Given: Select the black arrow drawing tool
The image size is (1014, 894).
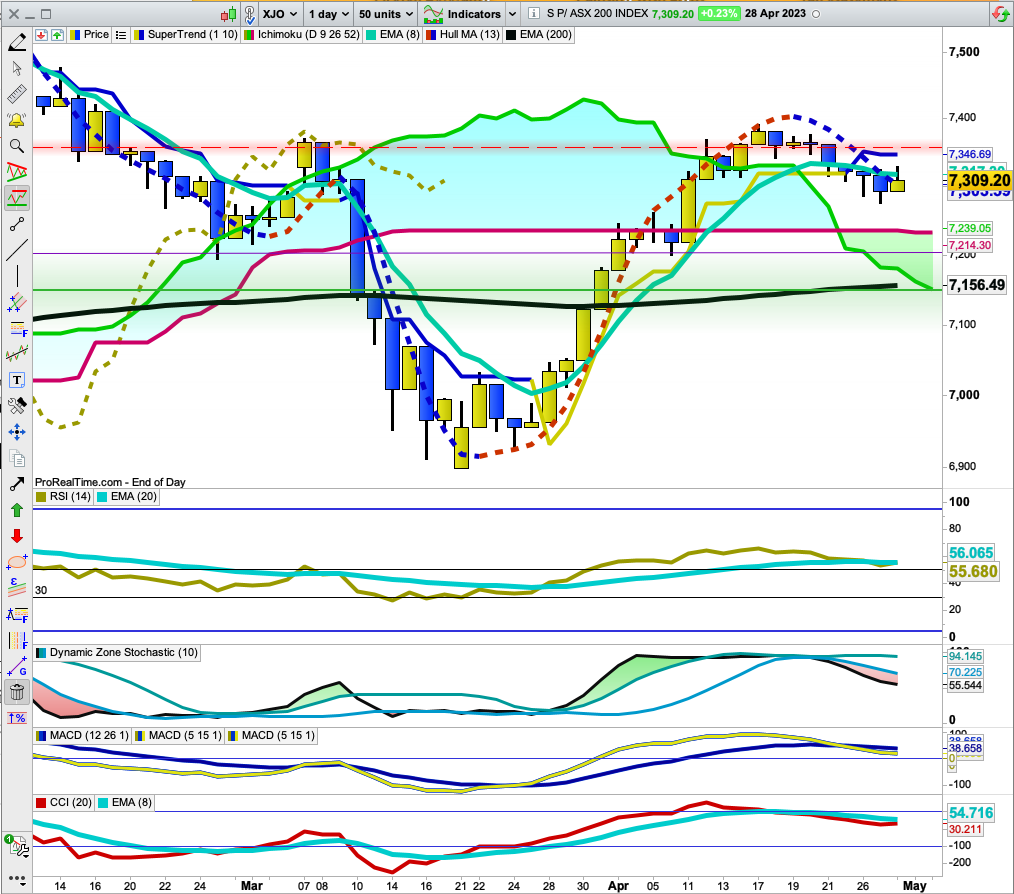Looking at the screenshot, I should click(17, 484).
